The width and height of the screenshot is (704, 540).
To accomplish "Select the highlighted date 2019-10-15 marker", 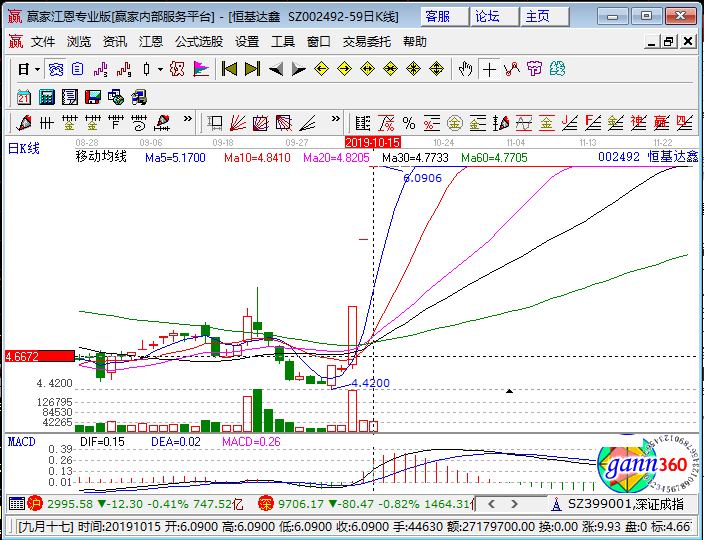I will click(x=373, y=143).
